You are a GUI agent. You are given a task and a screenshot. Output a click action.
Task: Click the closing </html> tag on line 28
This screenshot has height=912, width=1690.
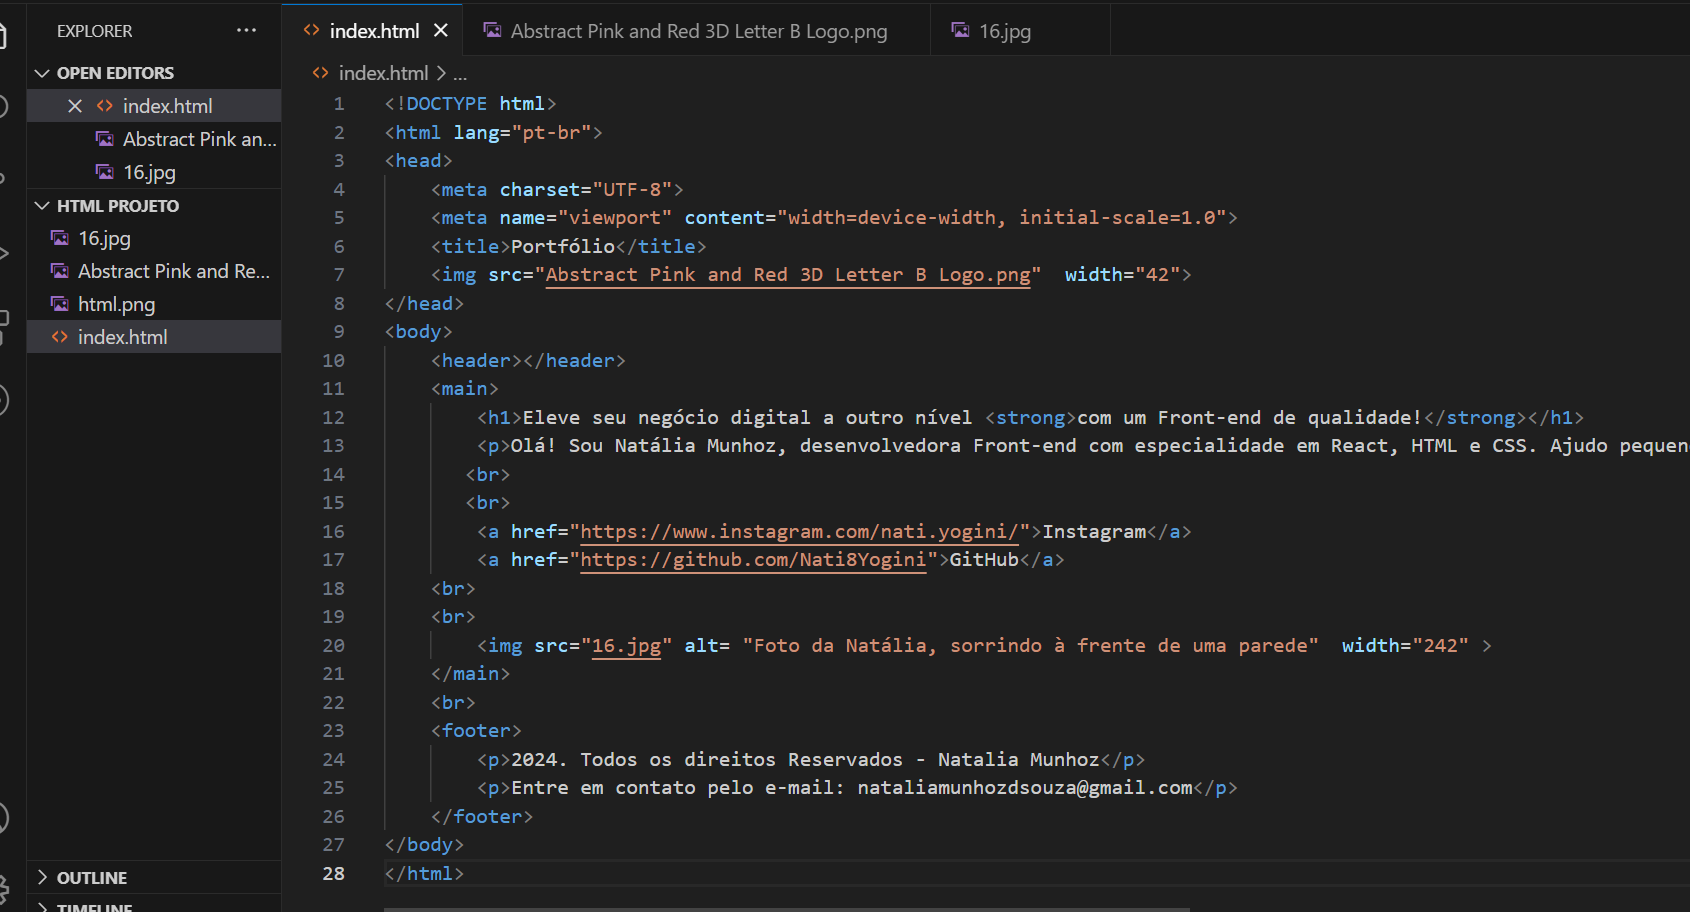[424, 873]
